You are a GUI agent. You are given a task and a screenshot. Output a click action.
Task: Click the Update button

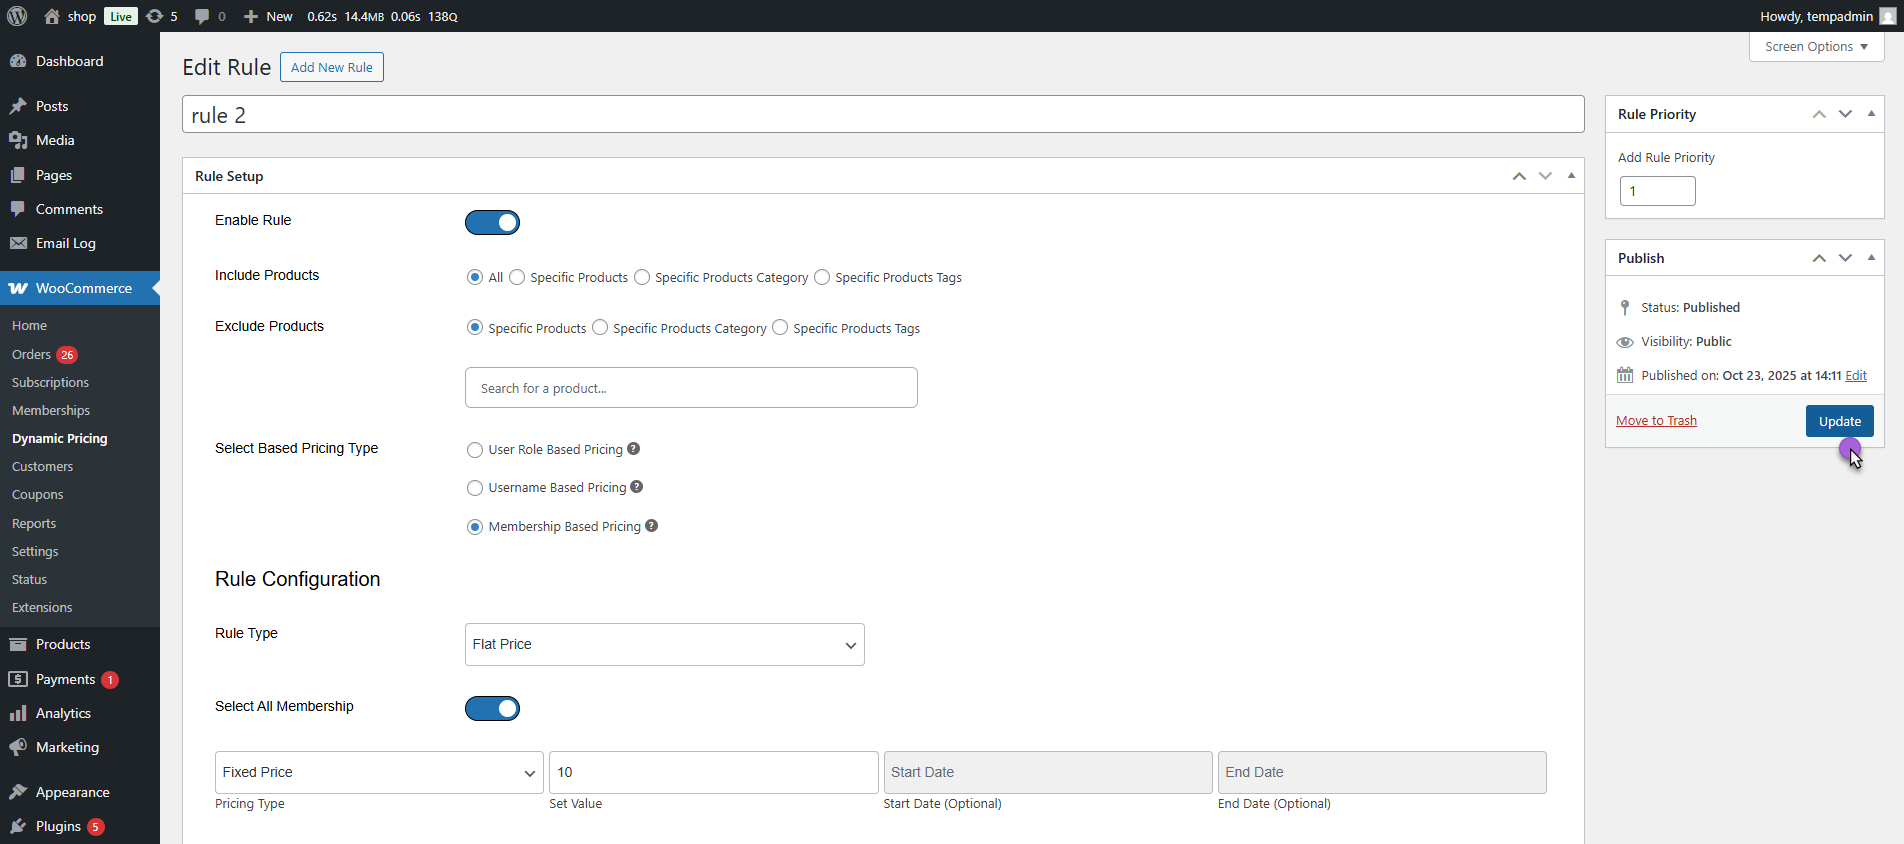pos(1839,421)
